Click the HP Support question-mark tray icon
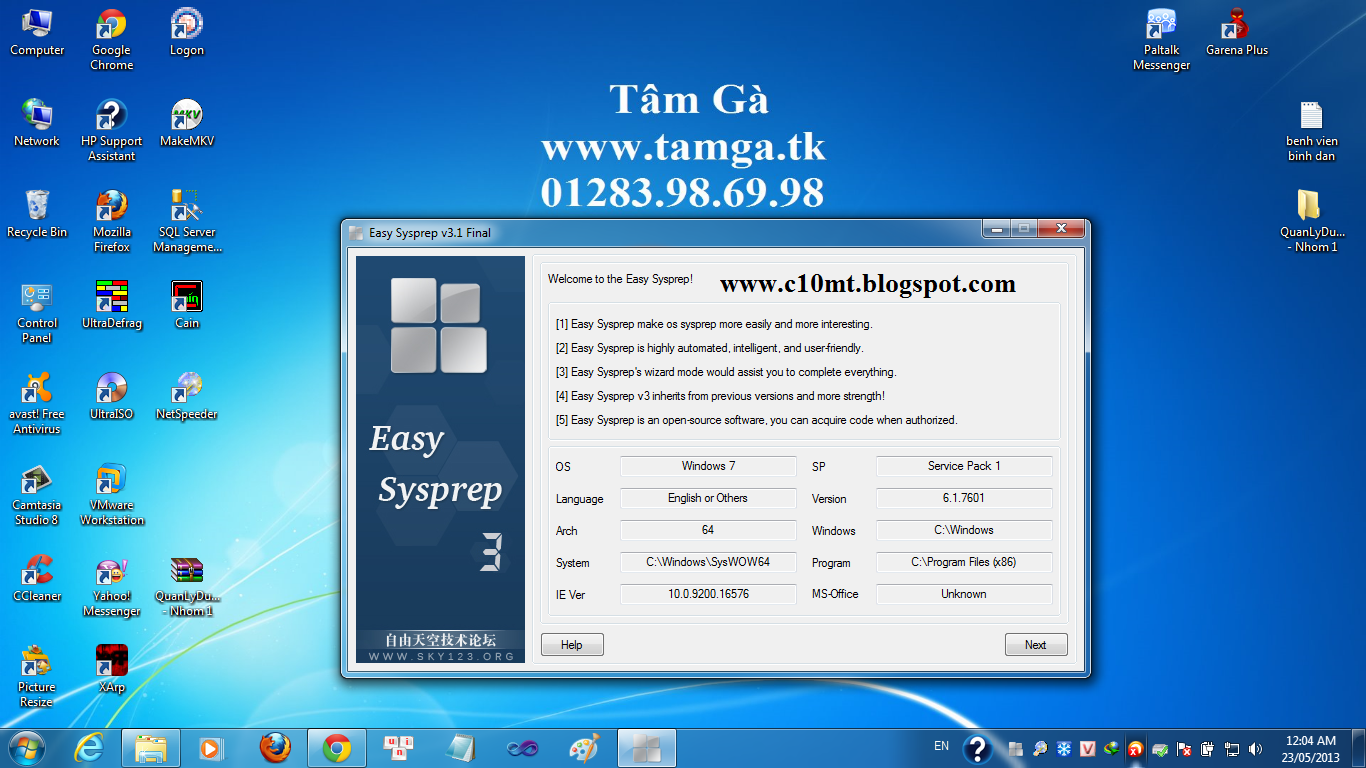1366x768 pixels. pos(977,749)
